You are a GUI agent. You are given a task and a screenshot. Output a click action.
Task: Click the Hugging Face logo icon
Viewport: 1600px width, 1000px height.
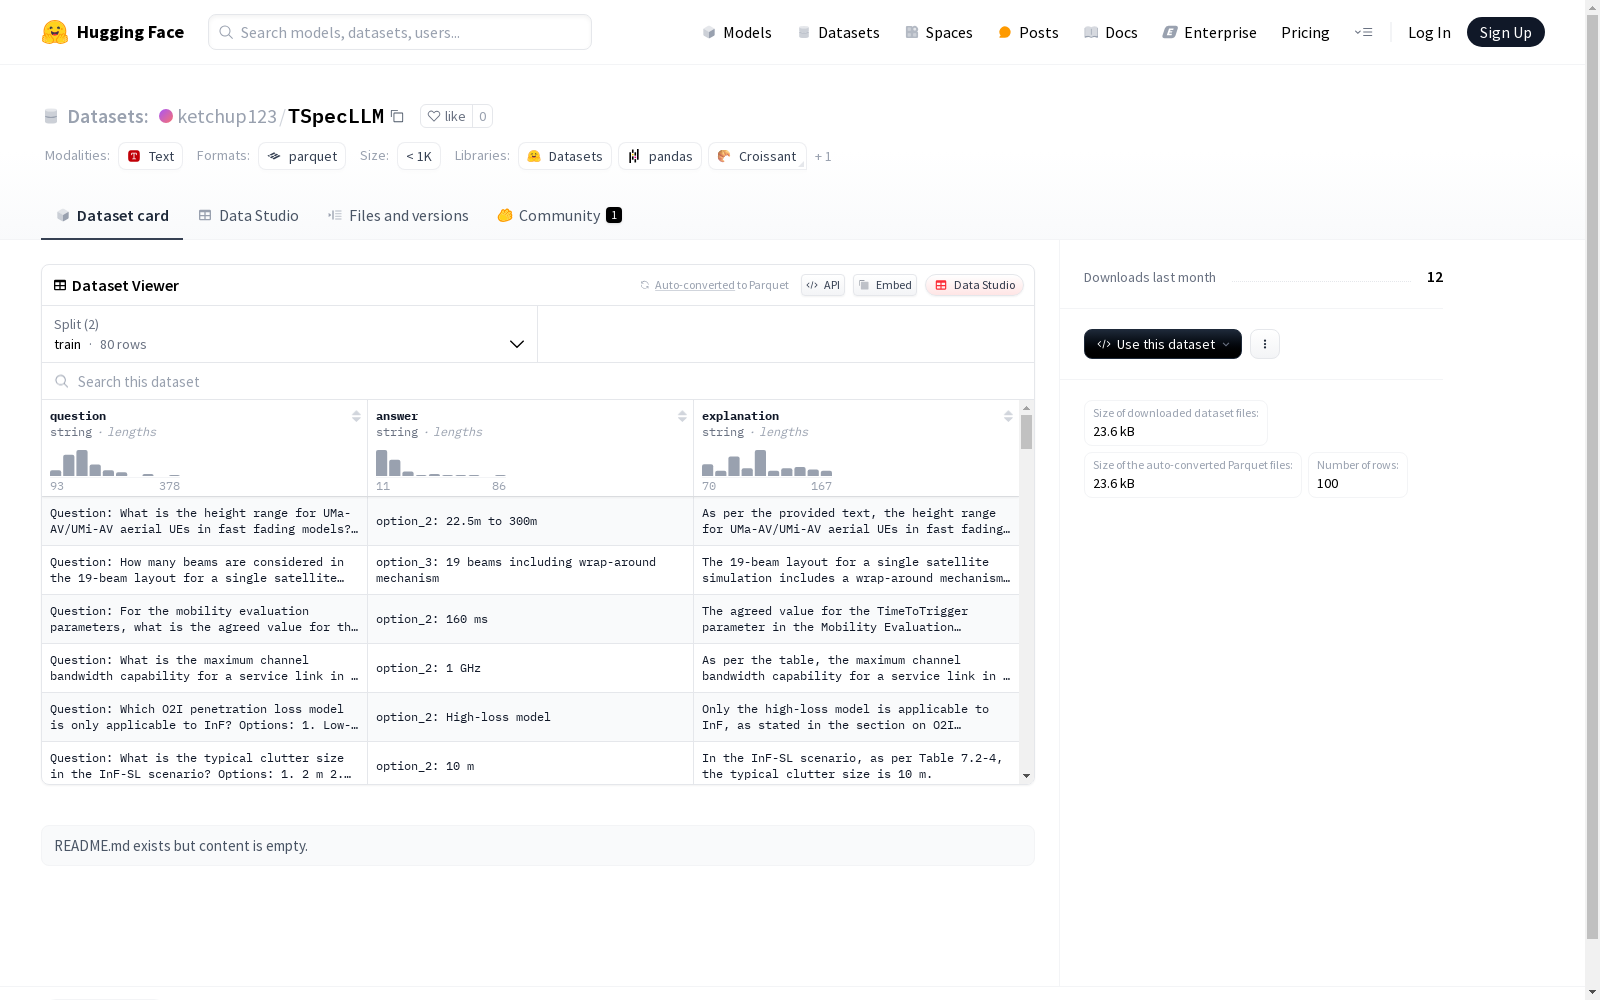55,32
